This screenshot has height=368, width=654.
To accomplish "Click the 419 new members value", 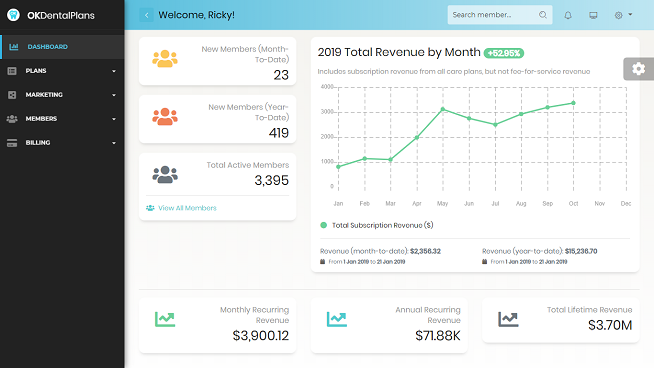I will 279,133.
